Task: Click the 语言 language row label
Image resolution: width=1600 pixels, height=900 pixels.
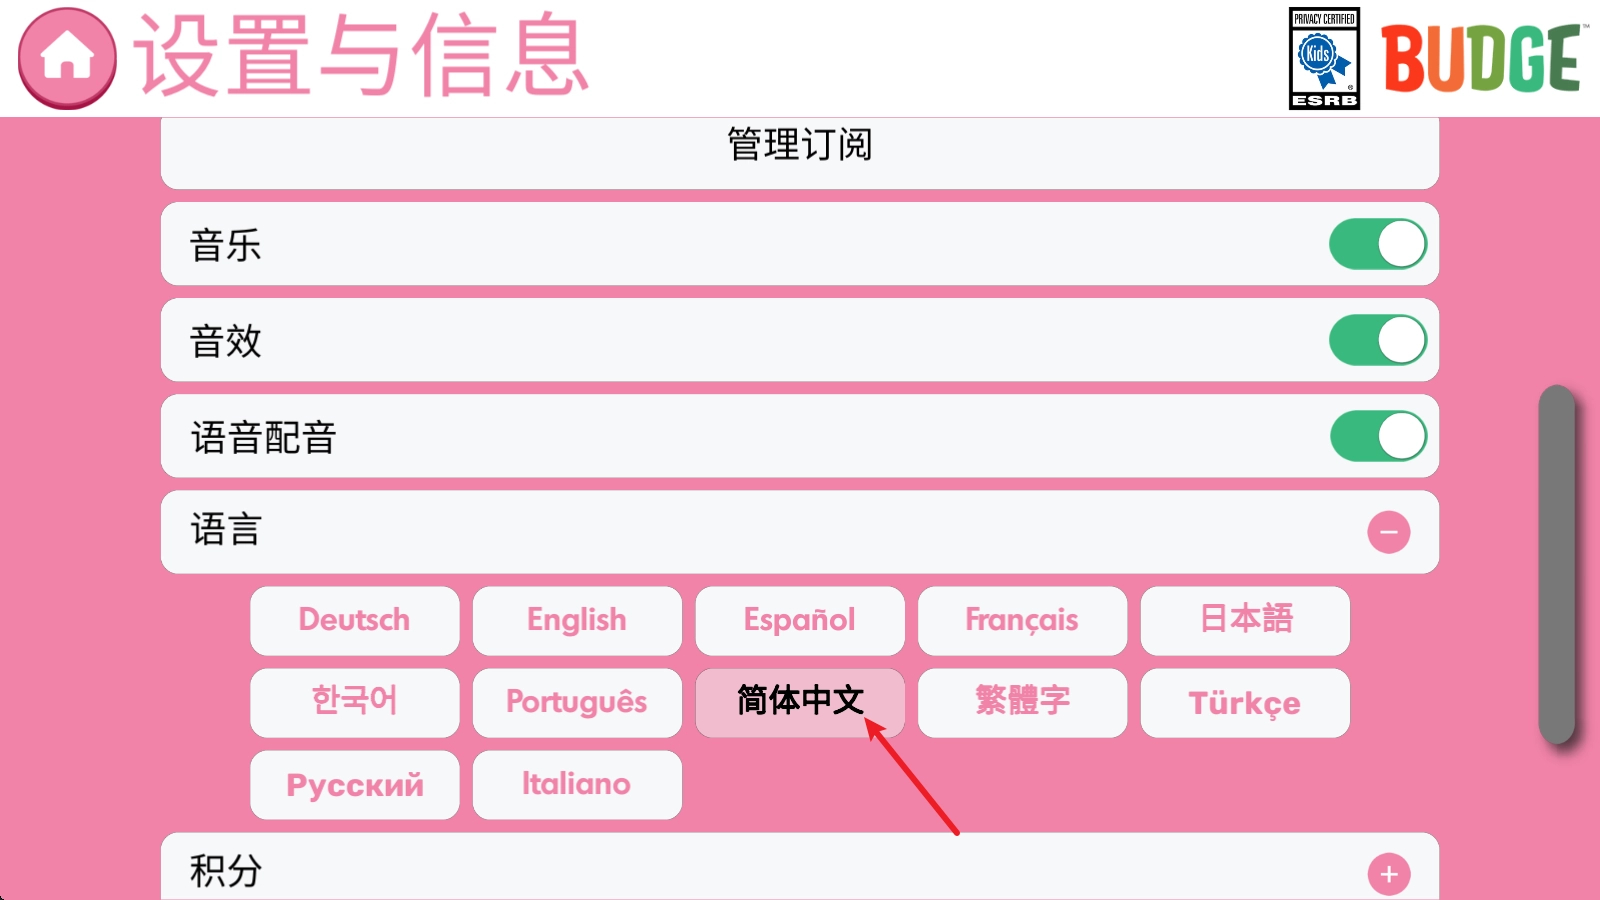Action: point(226,531)
